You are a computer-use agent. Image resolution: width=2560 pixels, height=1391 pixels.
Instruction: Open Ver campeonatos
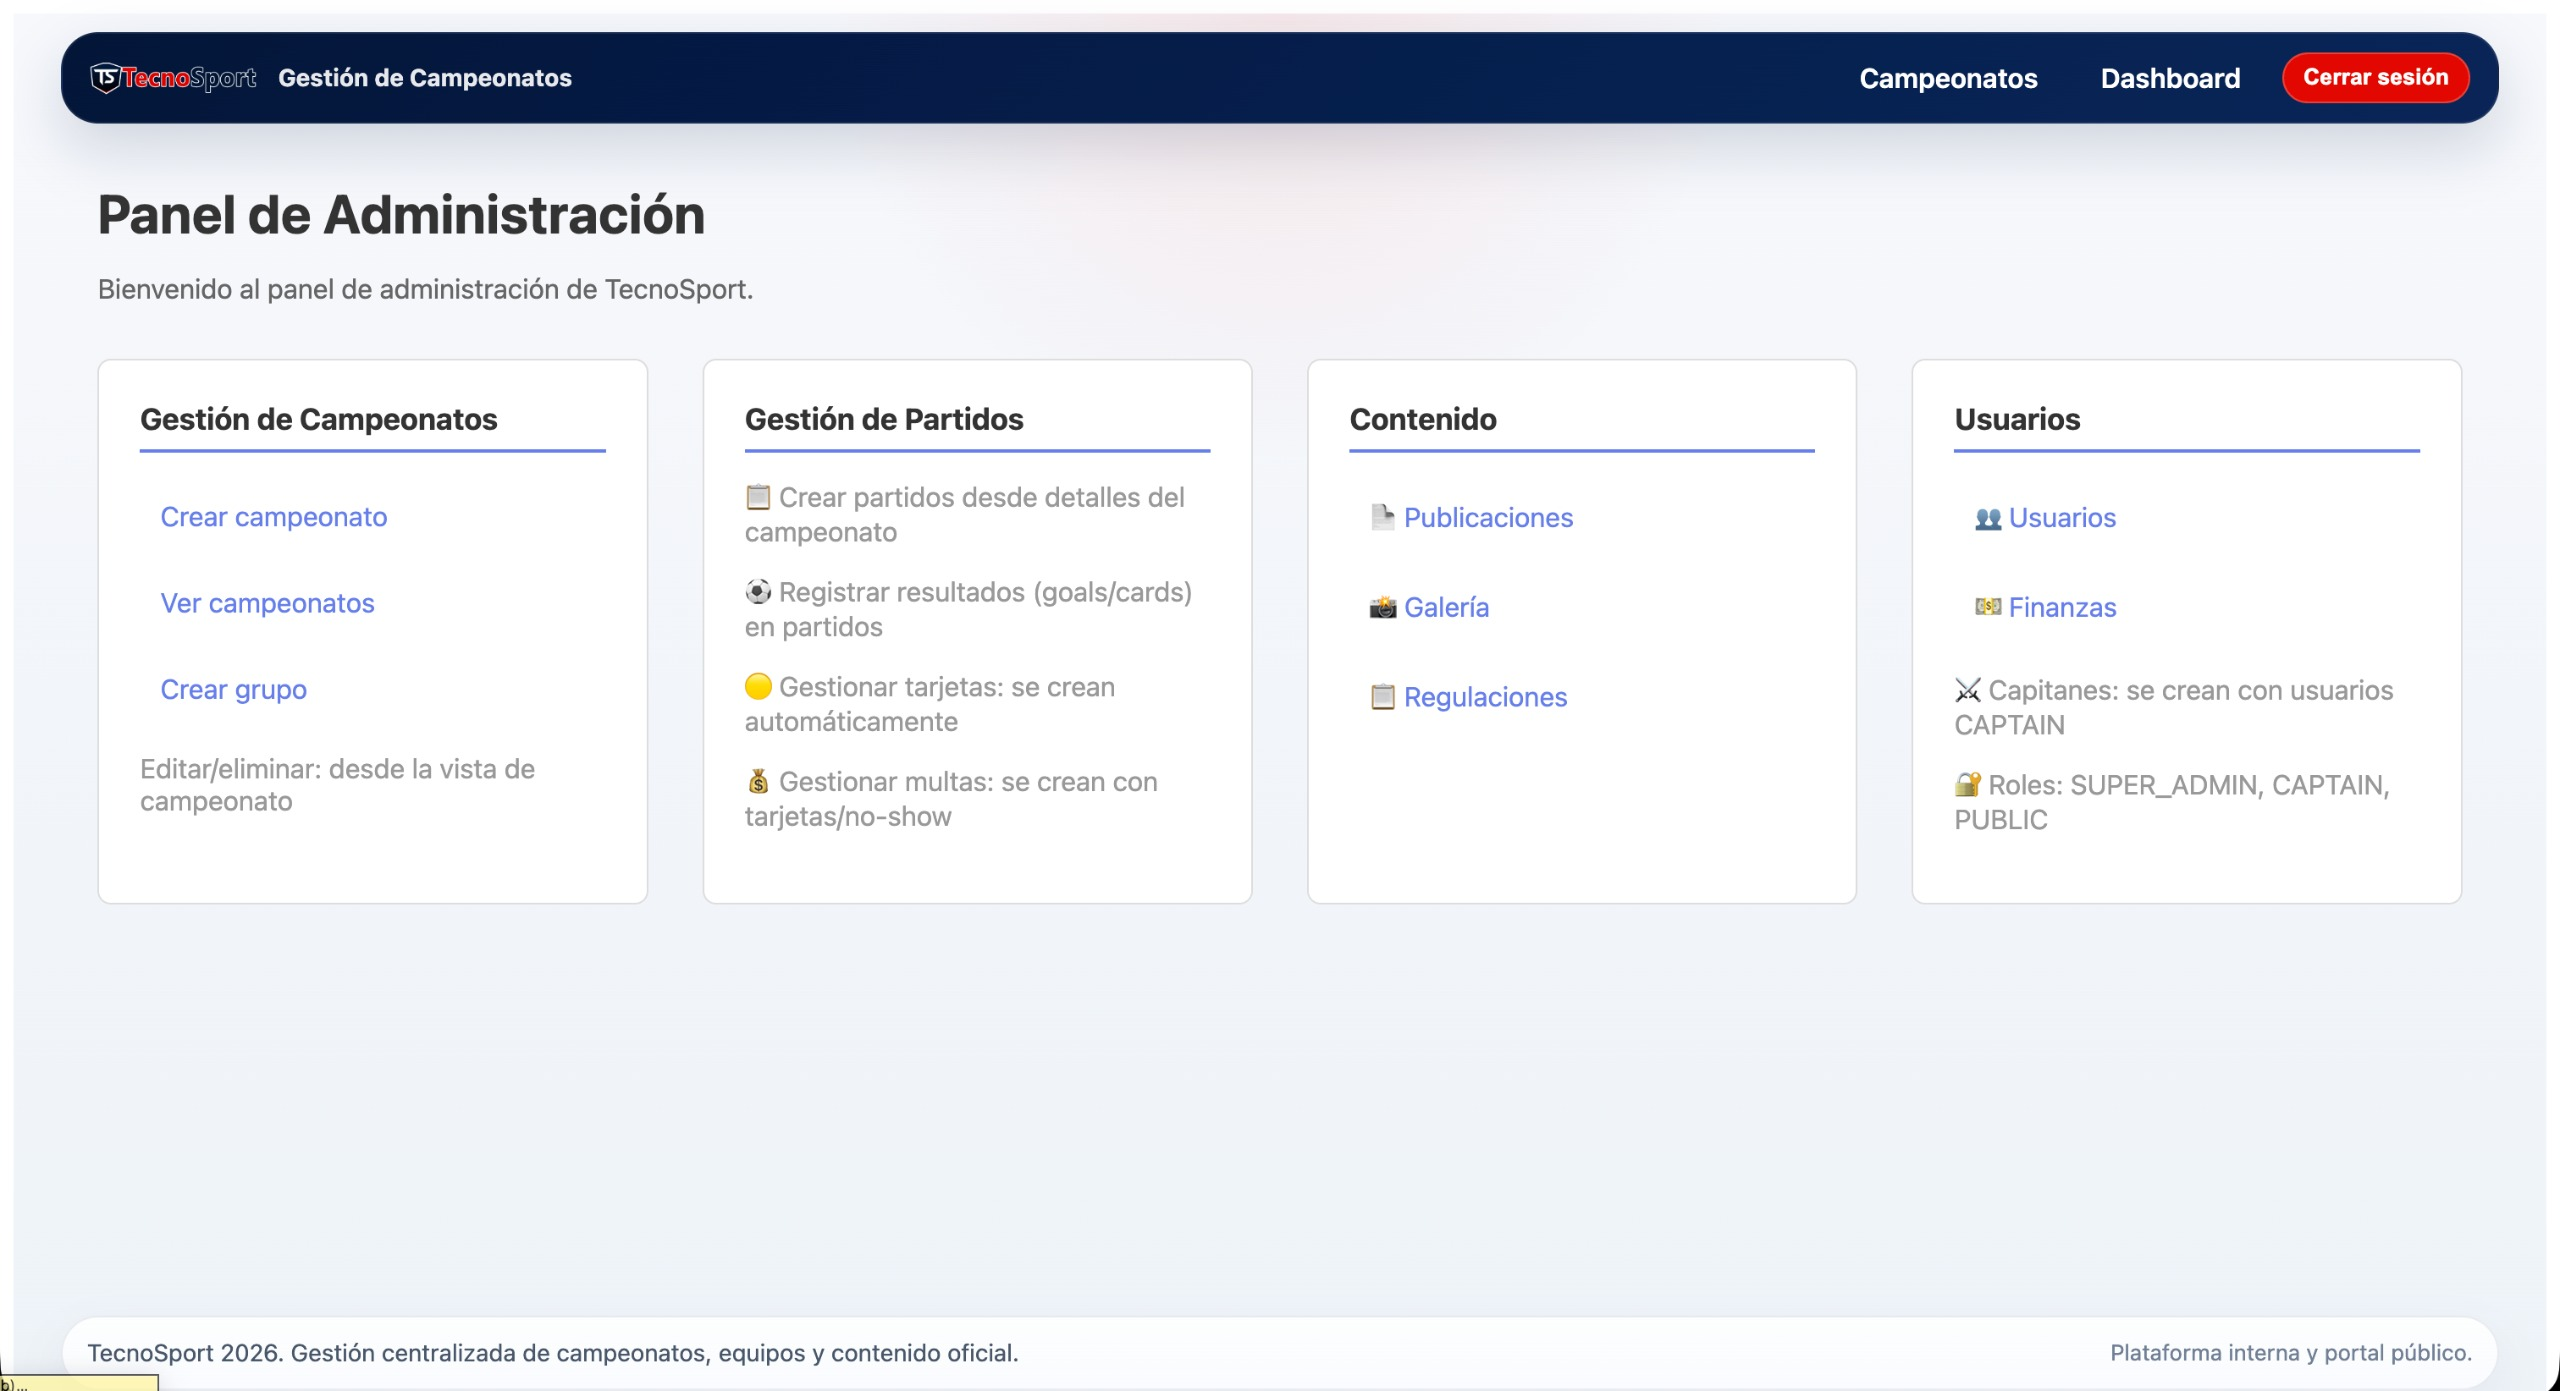(267, 603)
